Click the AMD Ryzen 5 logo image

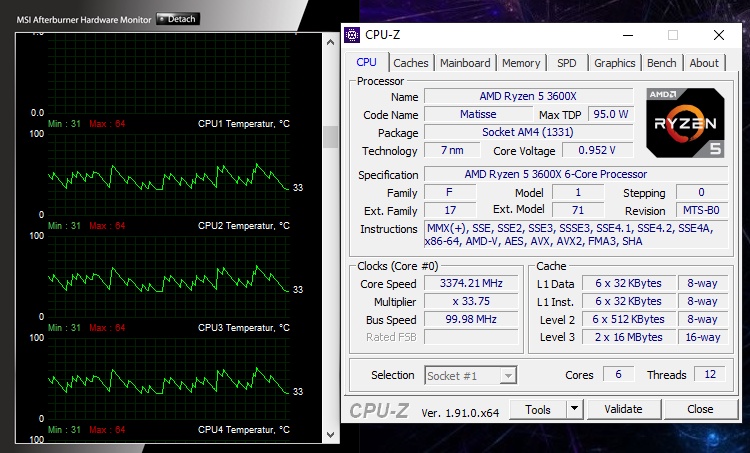(685, 123)
